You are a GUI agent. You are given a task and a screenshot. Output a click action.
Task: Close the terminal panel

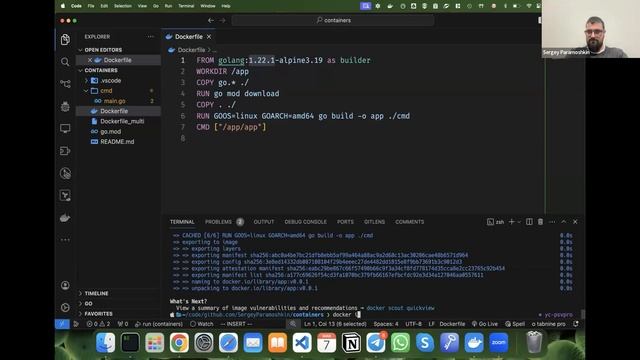[x=575, y=222]
